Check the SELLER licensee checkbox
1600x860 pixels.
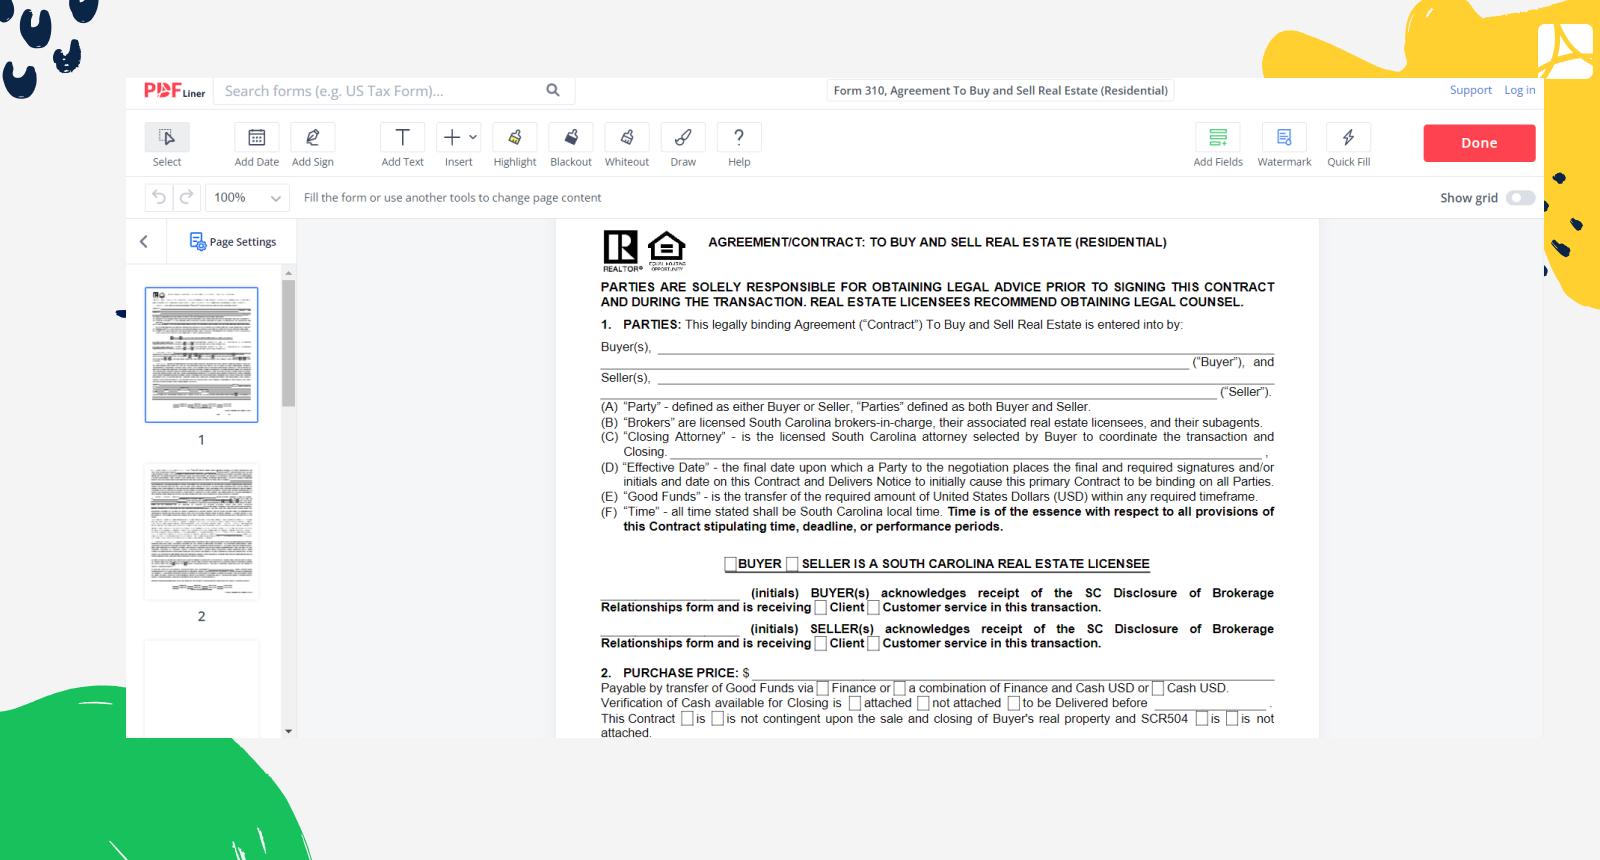(792, 564)
